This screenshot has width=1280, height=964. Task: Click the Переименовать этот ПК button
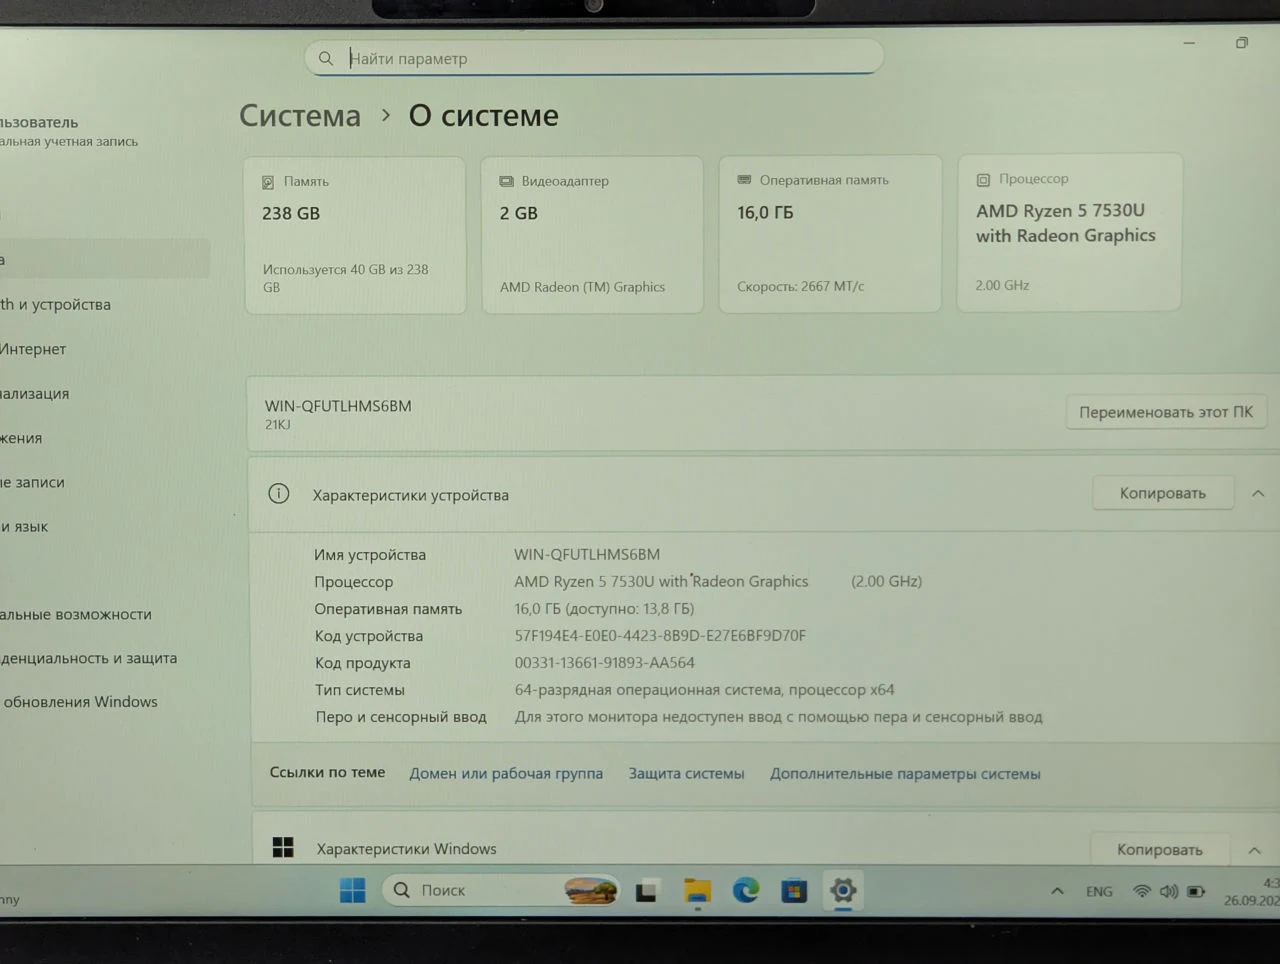click(x=1166, y=412)
